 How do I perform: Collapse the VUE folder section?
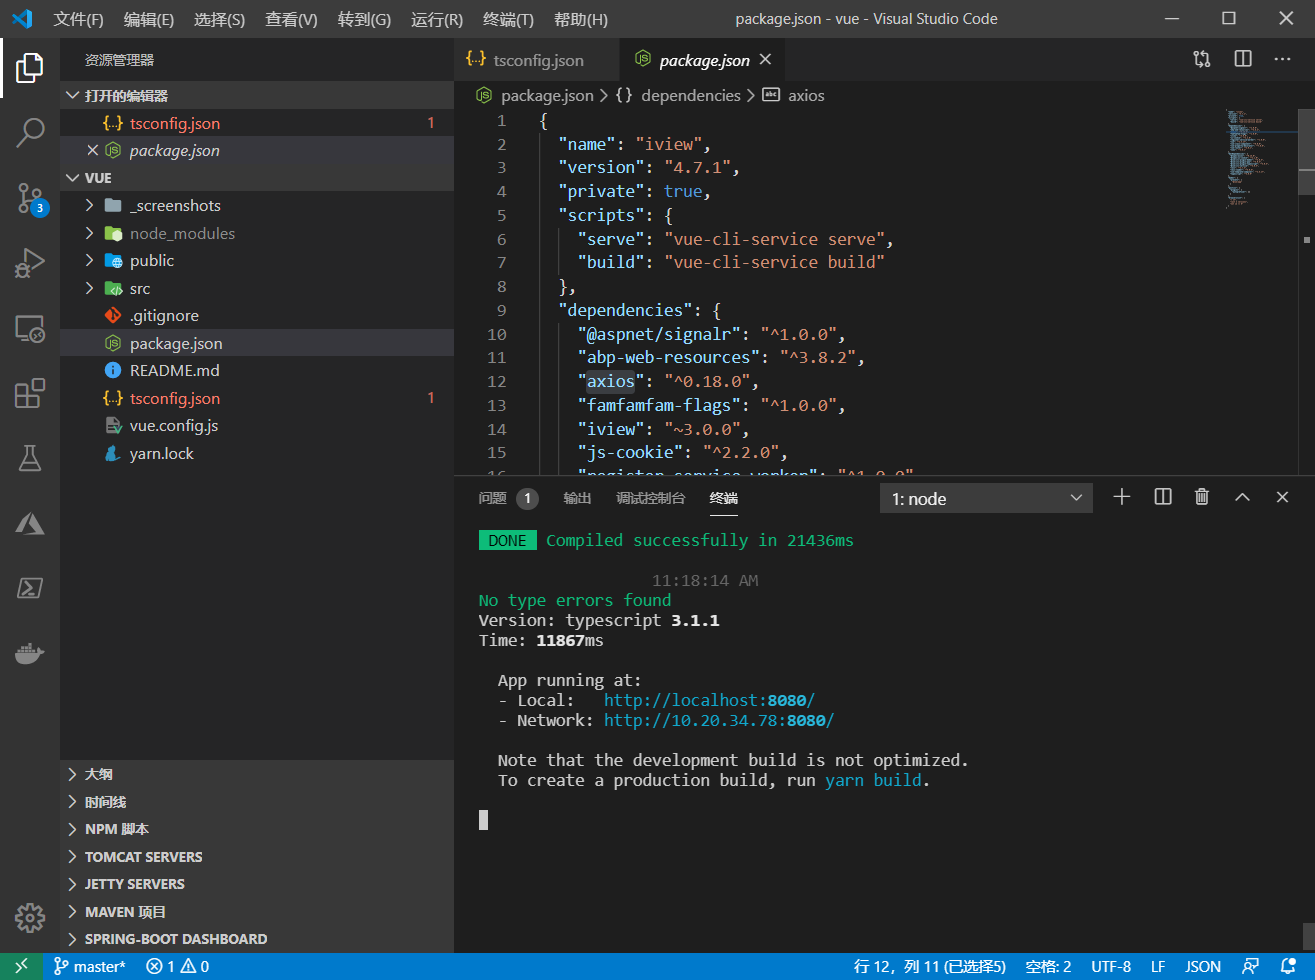(257, 178)
